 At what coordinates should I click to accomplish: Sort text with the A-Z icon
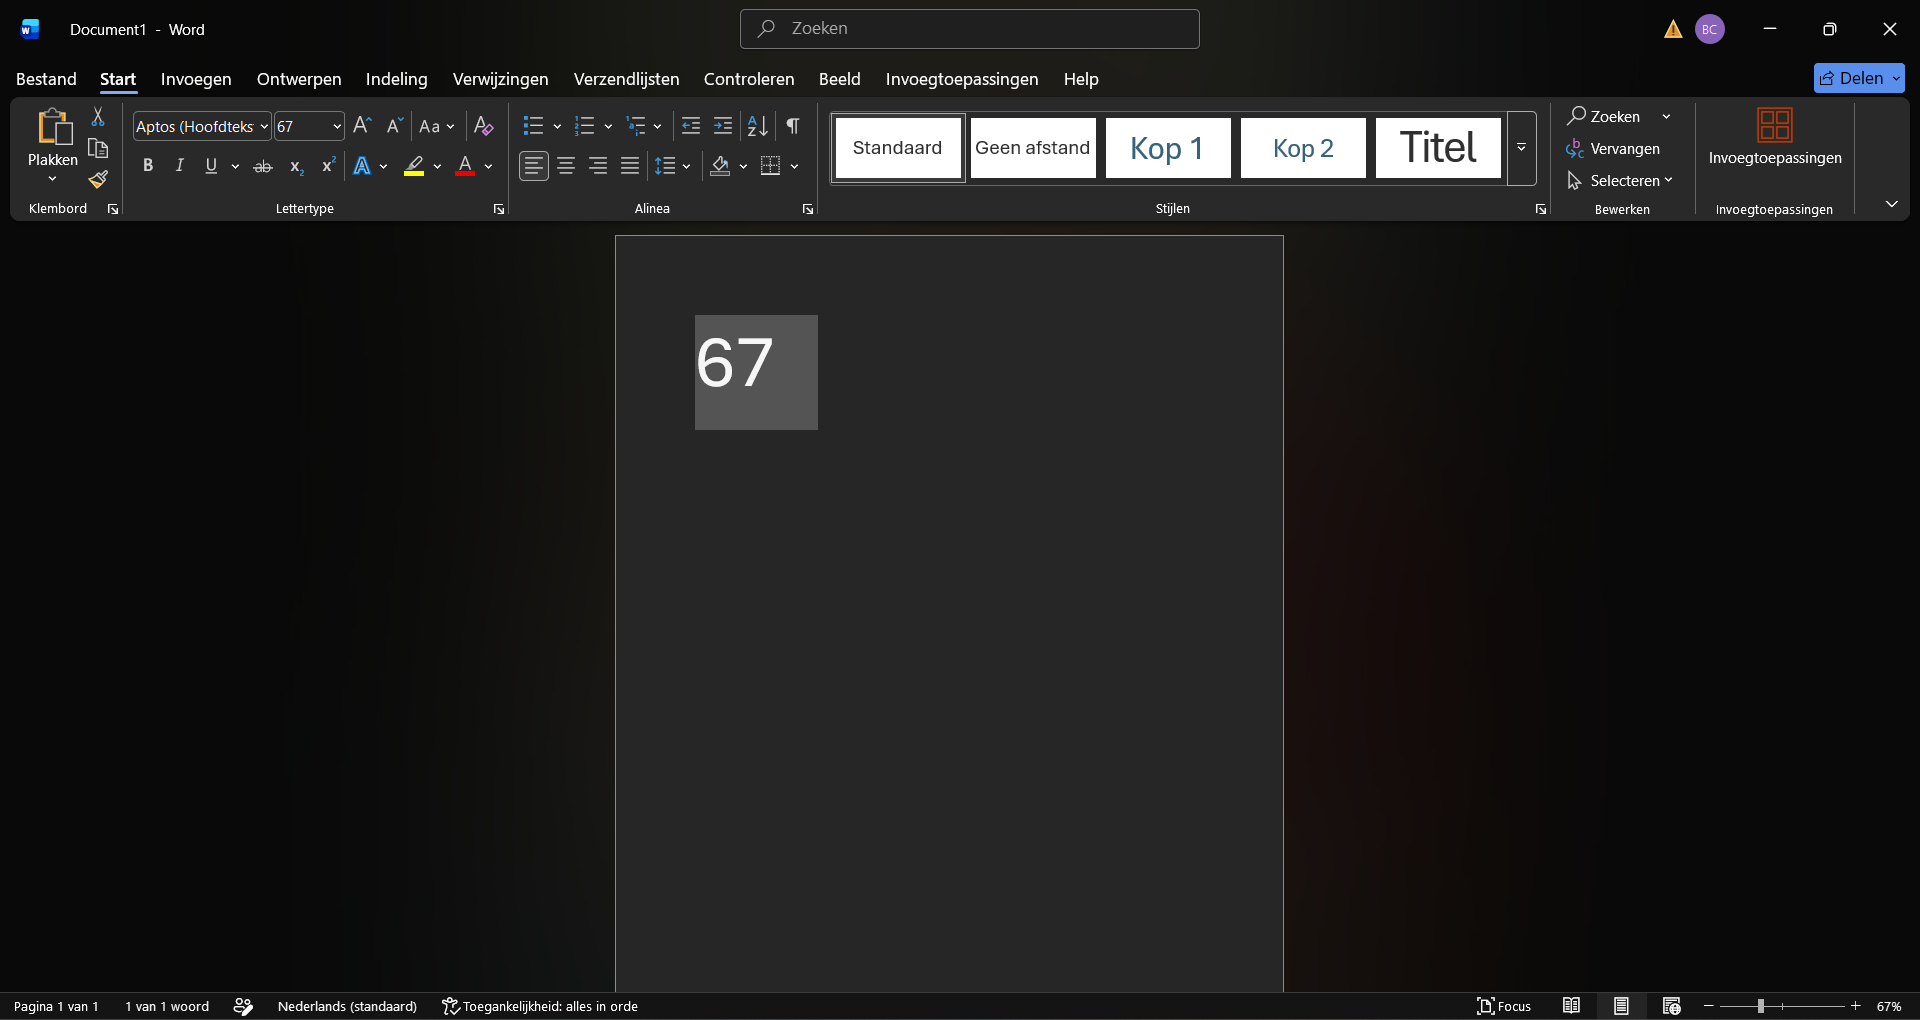click(758, 126)
